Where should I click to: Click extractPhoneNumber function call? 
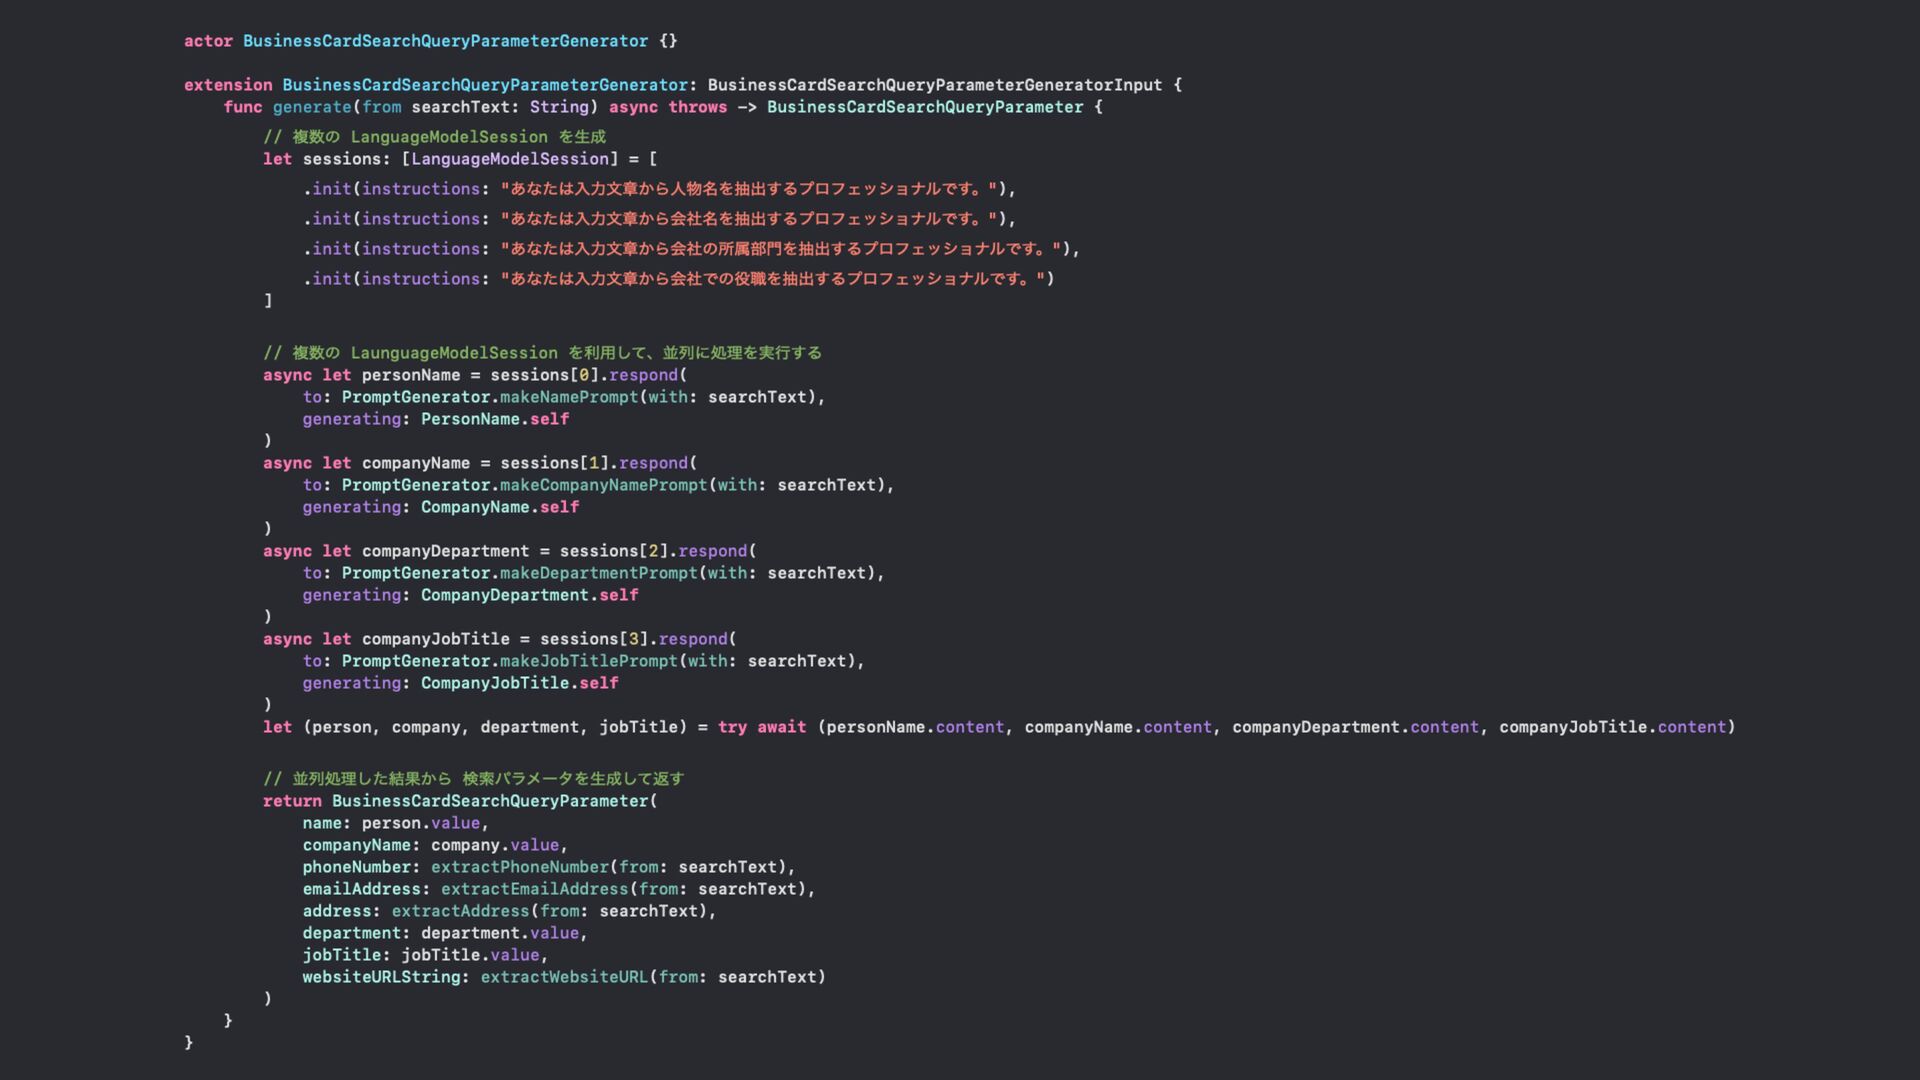520,867
